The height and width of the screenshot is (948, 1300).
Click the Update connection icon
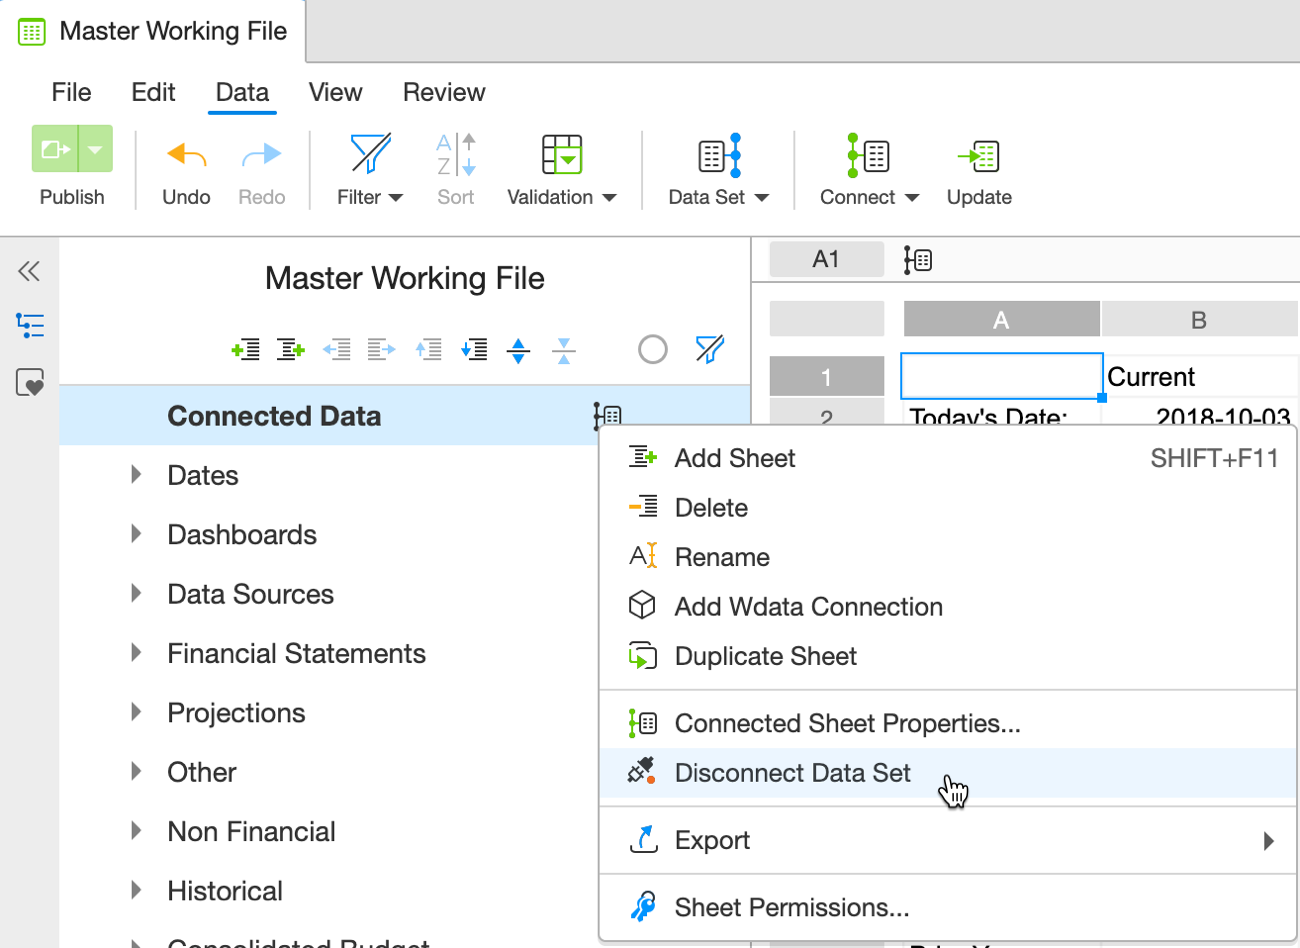point(978,156)
